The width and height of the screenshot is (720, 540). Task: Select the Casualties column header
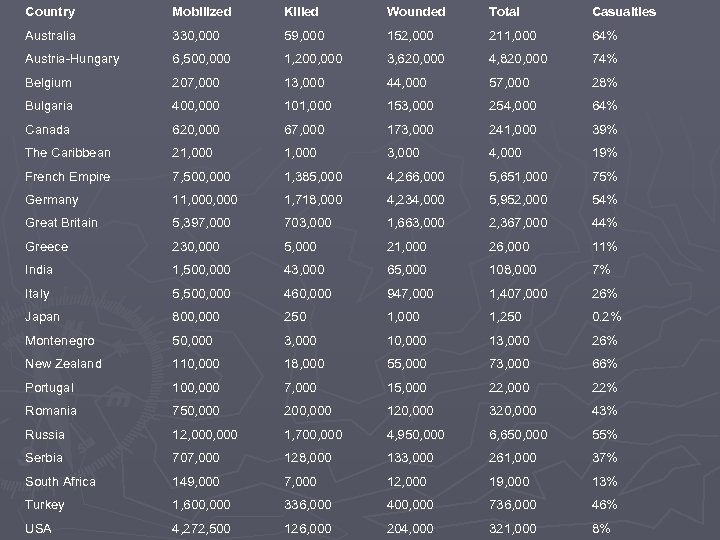(624, 12)
